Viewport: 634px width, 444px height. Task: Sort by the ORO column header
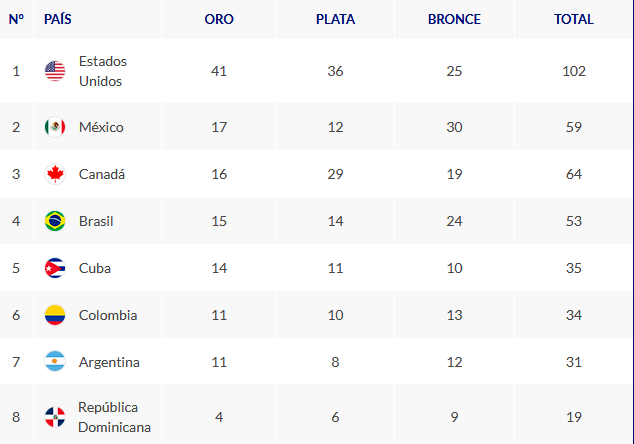click(219, 19)
